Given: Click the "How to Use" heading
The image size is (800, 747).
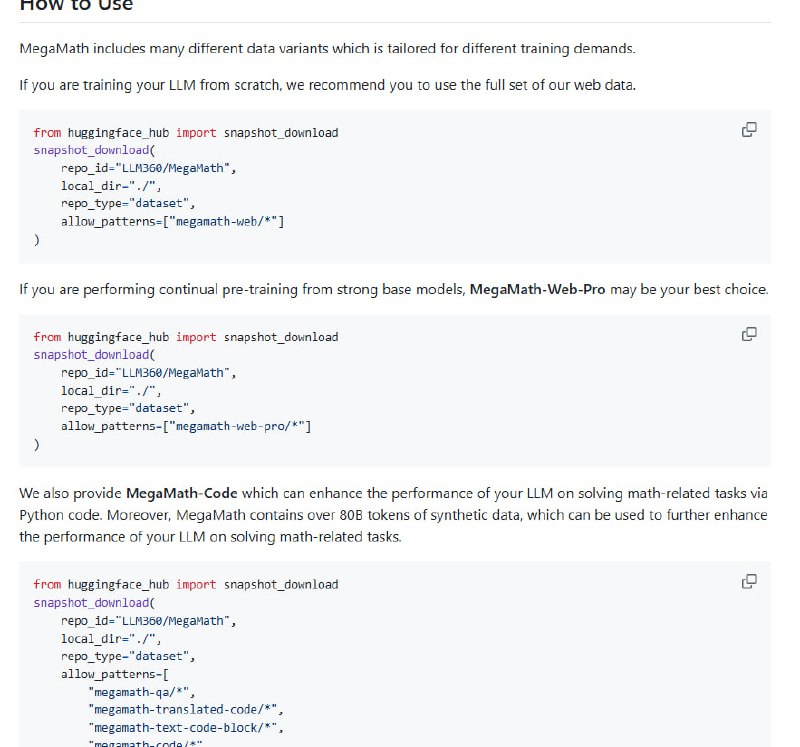Looking at the screenshot, I should pyautogui.click(x=76, y=5).
